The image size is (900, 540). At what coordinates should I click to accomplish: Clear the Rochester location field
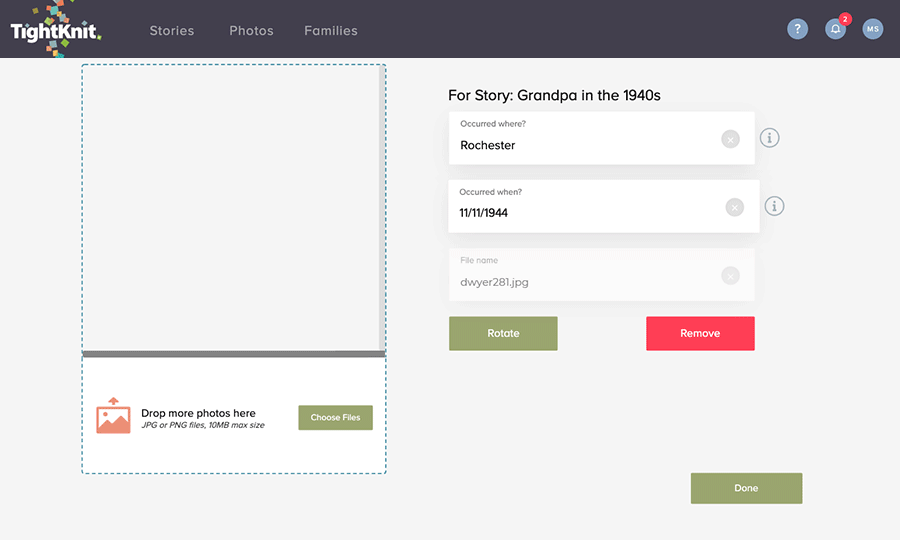pyautogui.click(x=730, y=139)
